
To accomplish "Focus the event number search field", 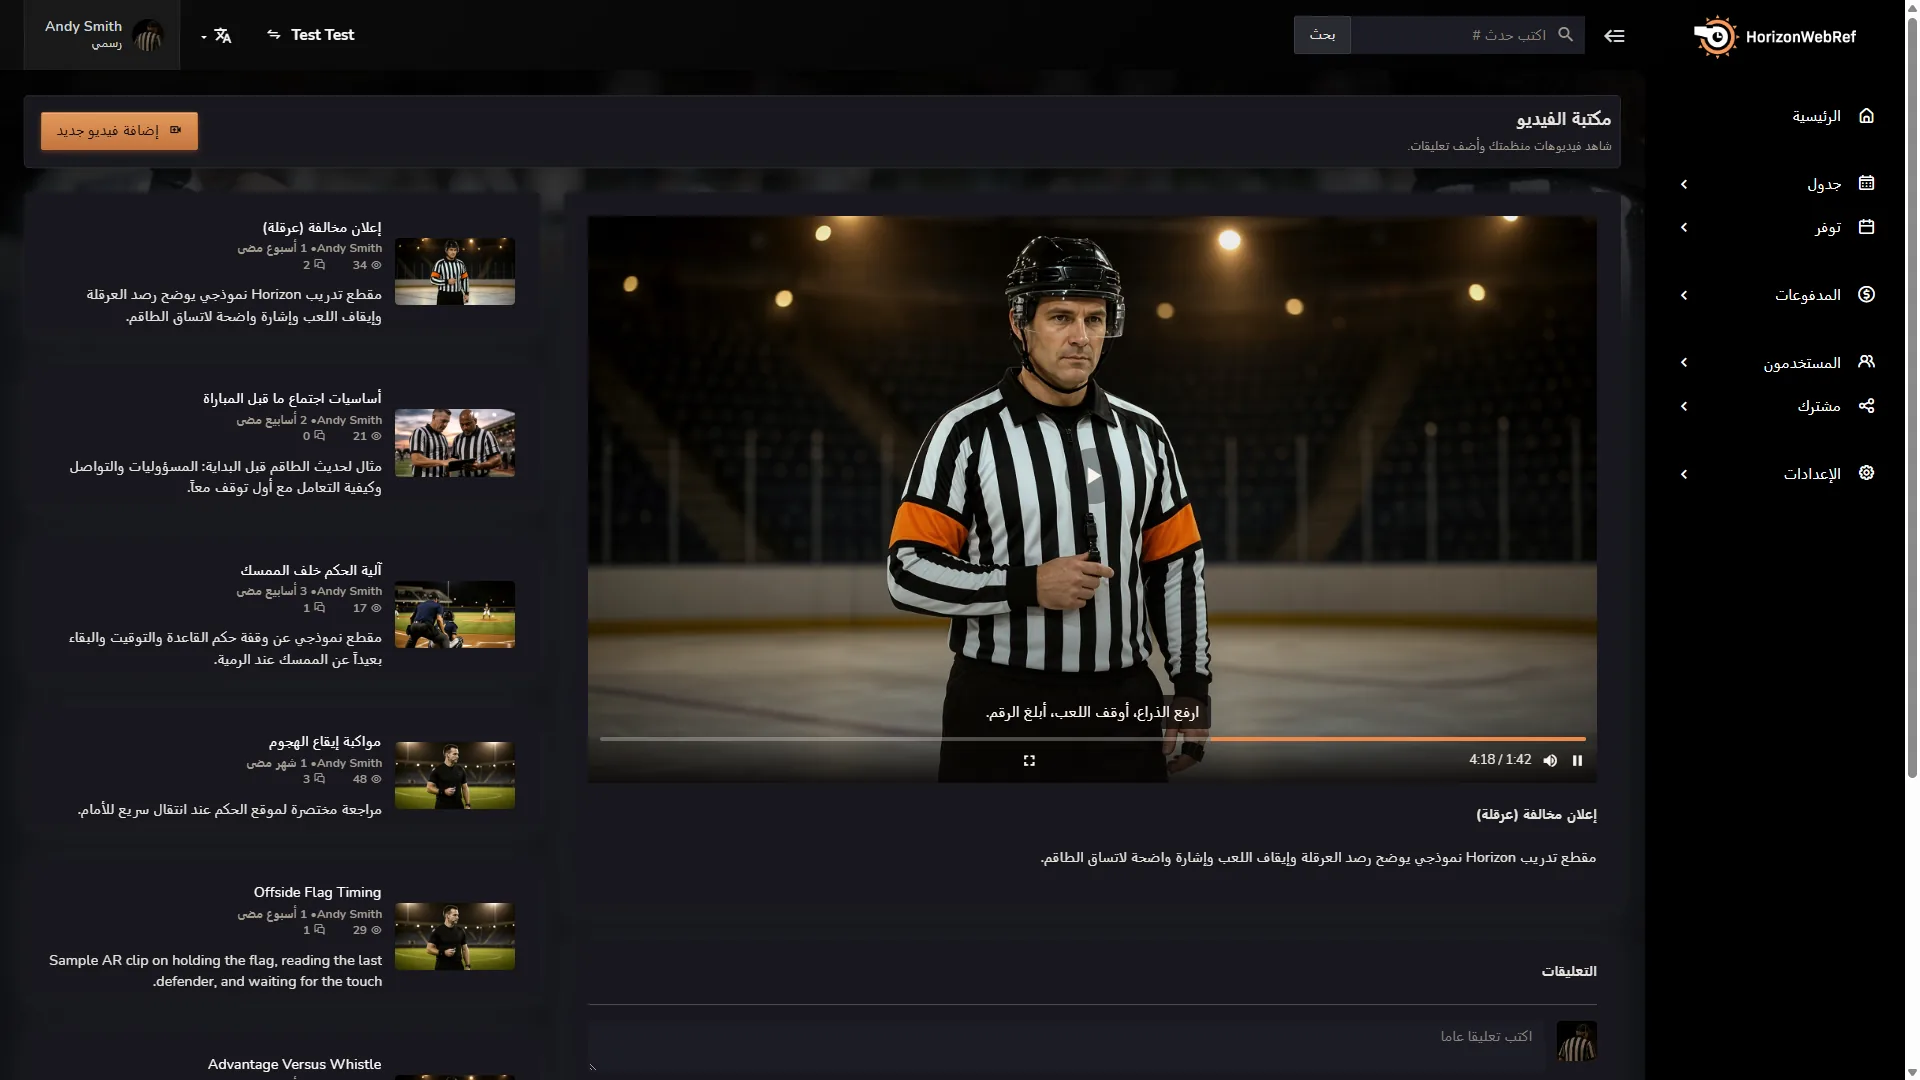I will 1467,35.
